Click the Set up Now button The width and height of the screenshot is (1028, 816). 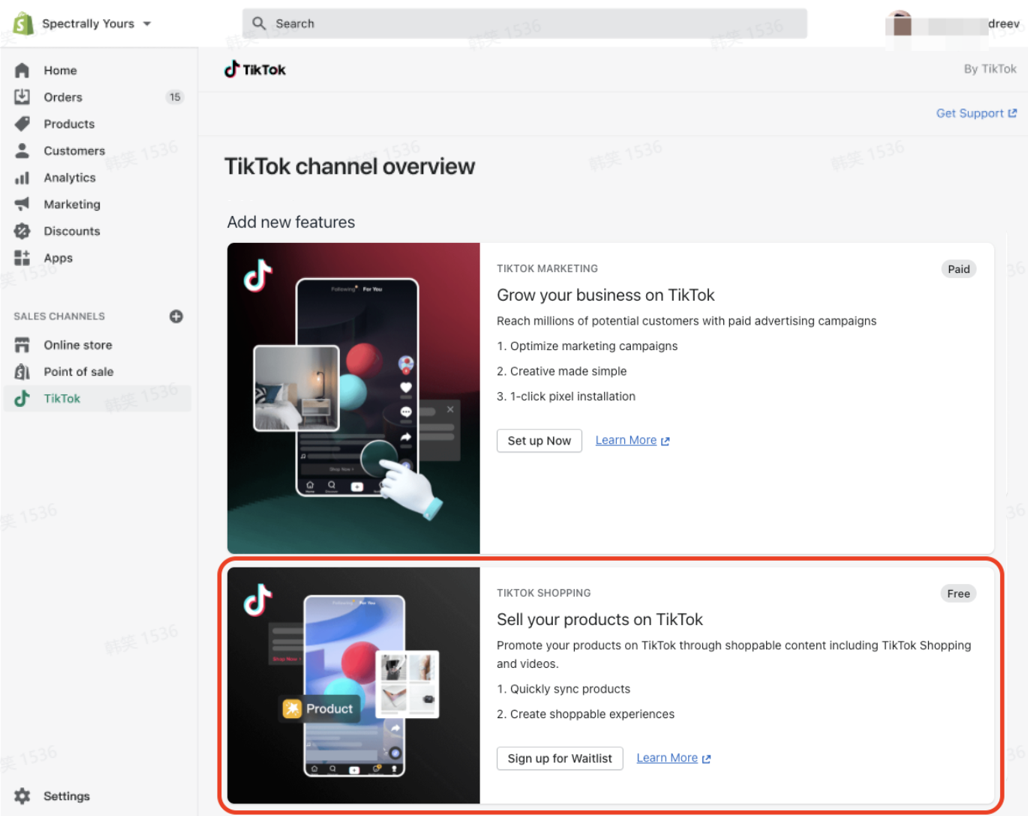pyautogui.click(x=539, y=441)
